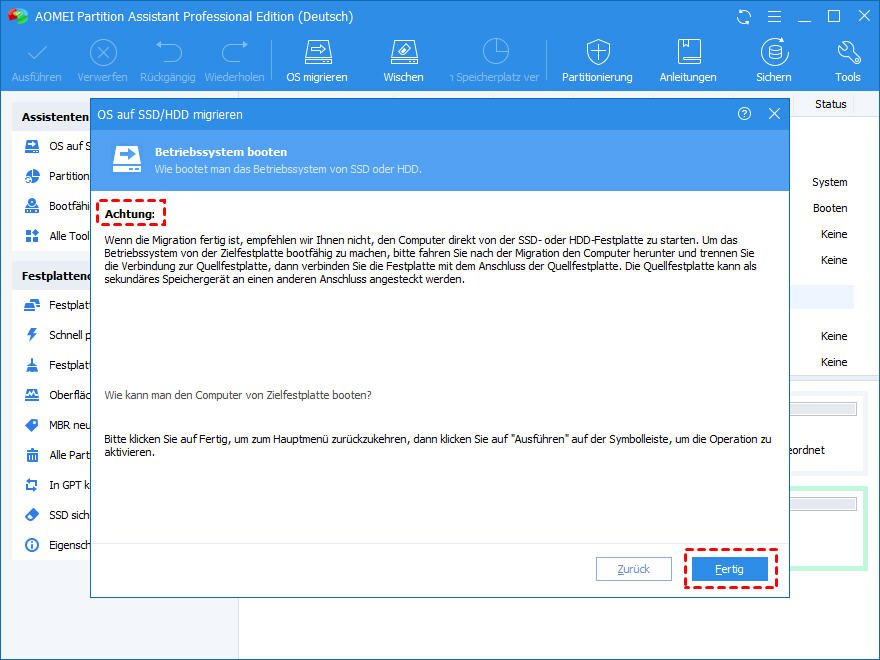
Task: Close the OS auf SSD/HDD migrieren dialog
Action: (x=774, y=114)
